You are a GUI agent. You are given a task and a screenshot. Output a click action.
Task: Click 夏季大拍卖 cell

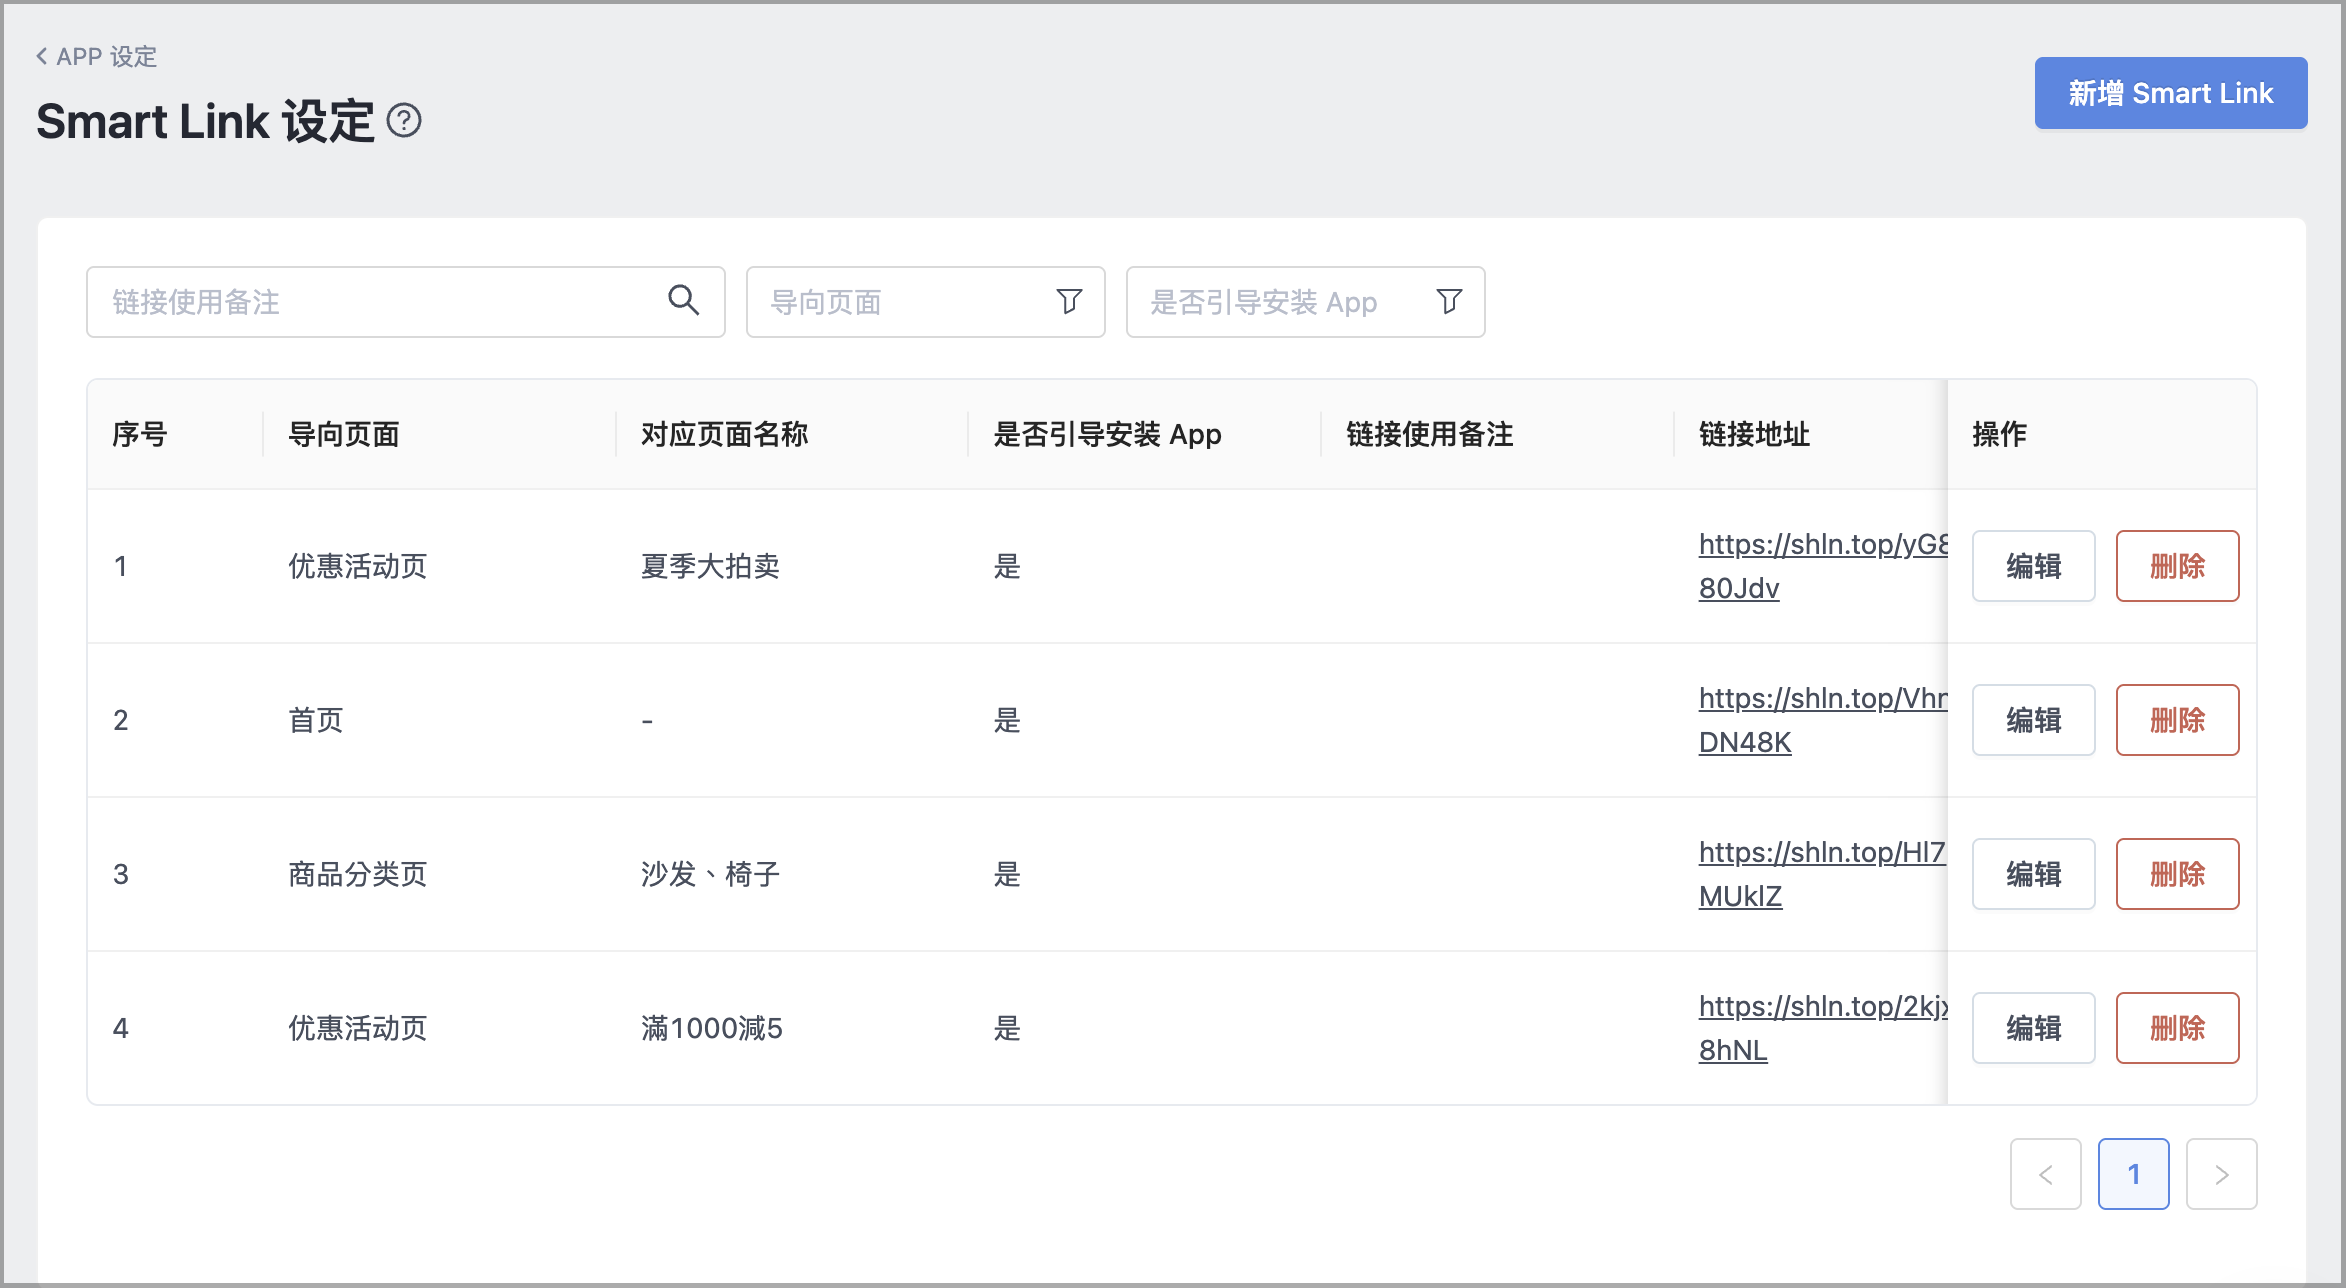(710, 566)
